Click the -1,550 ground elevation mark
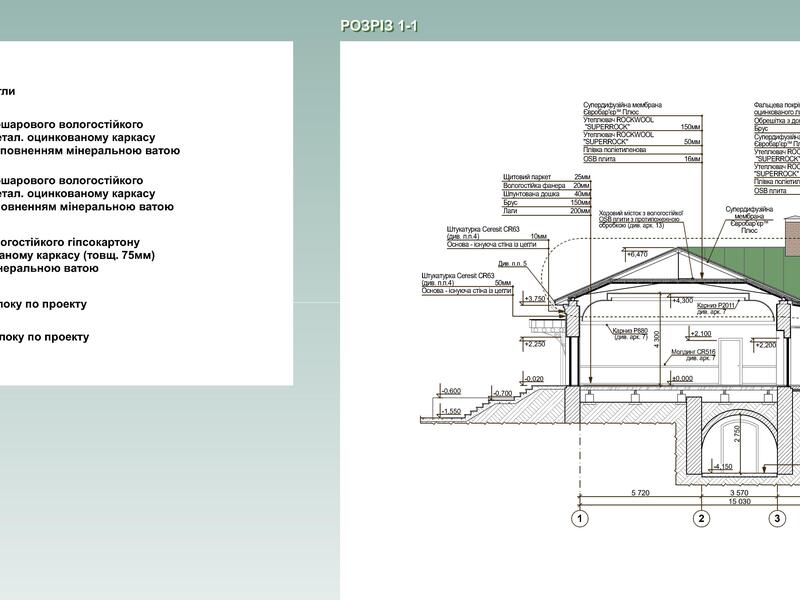This screenshot has height=600, width=800. [450, 411]
